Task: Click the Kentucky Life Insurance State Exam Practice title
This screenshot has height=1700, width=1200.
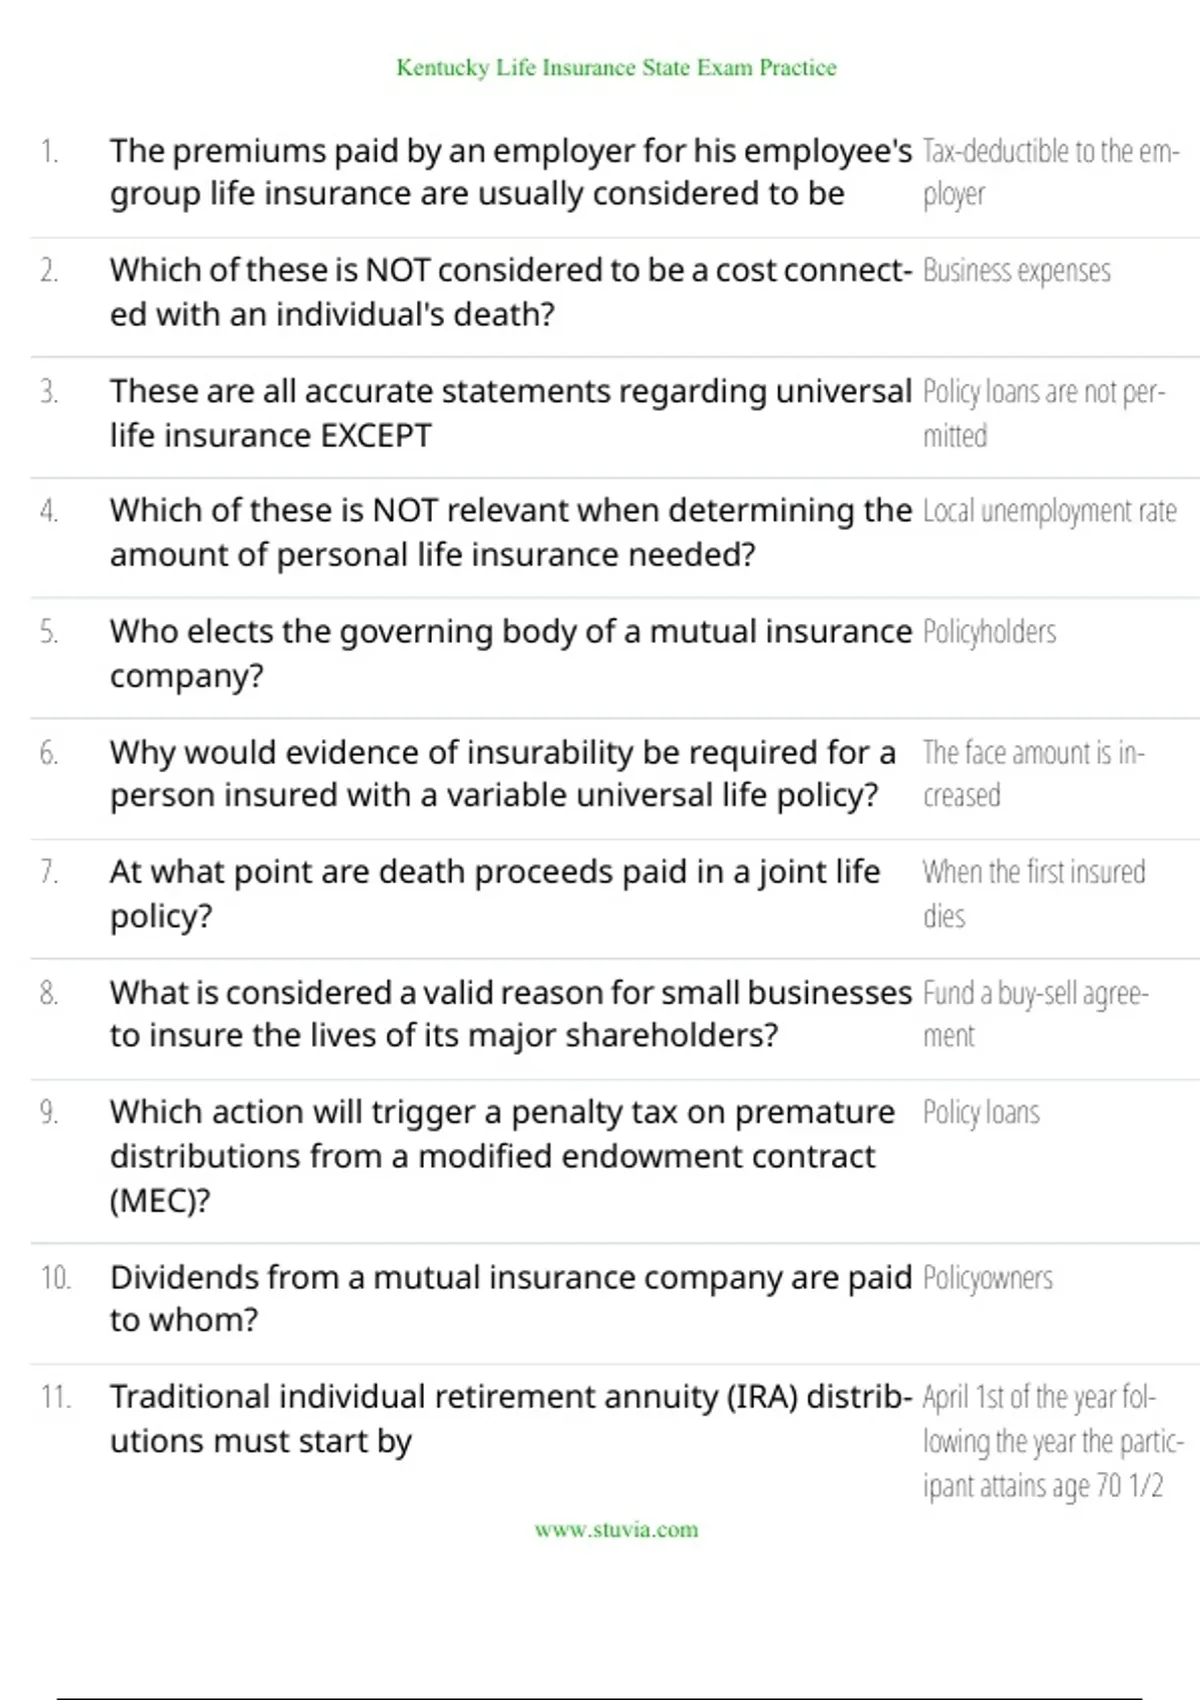Action: point(616,68)
